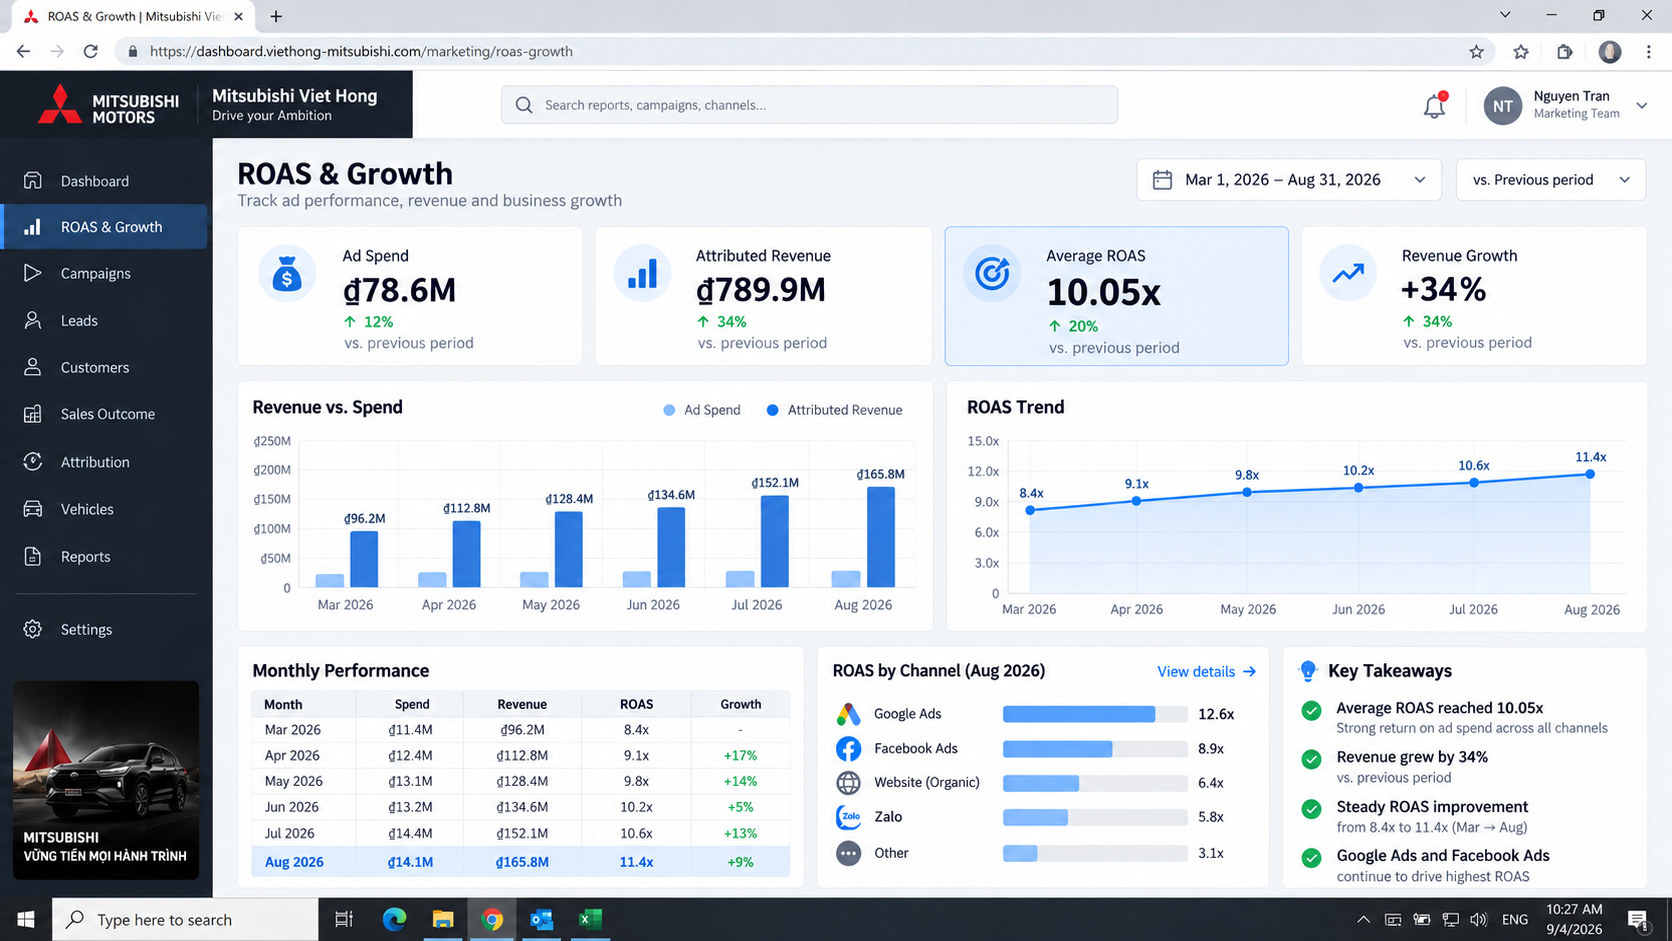Open Outlook from the taskbar
This screenshot has height=941, width=1672.
pyautogui.click(x=541, y=919)
